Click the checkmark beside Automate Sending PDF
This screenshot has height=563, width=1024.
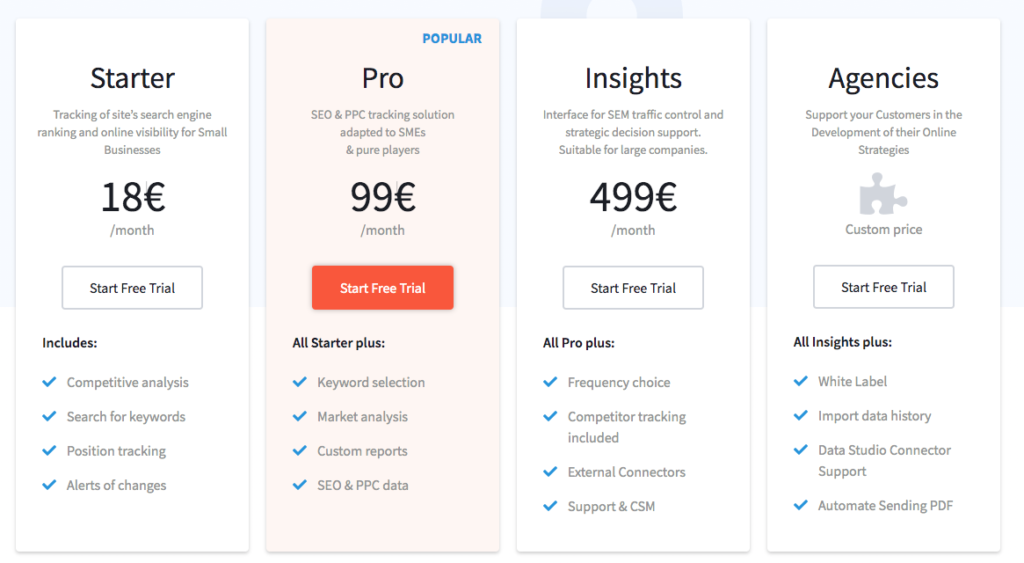[801, 505]
